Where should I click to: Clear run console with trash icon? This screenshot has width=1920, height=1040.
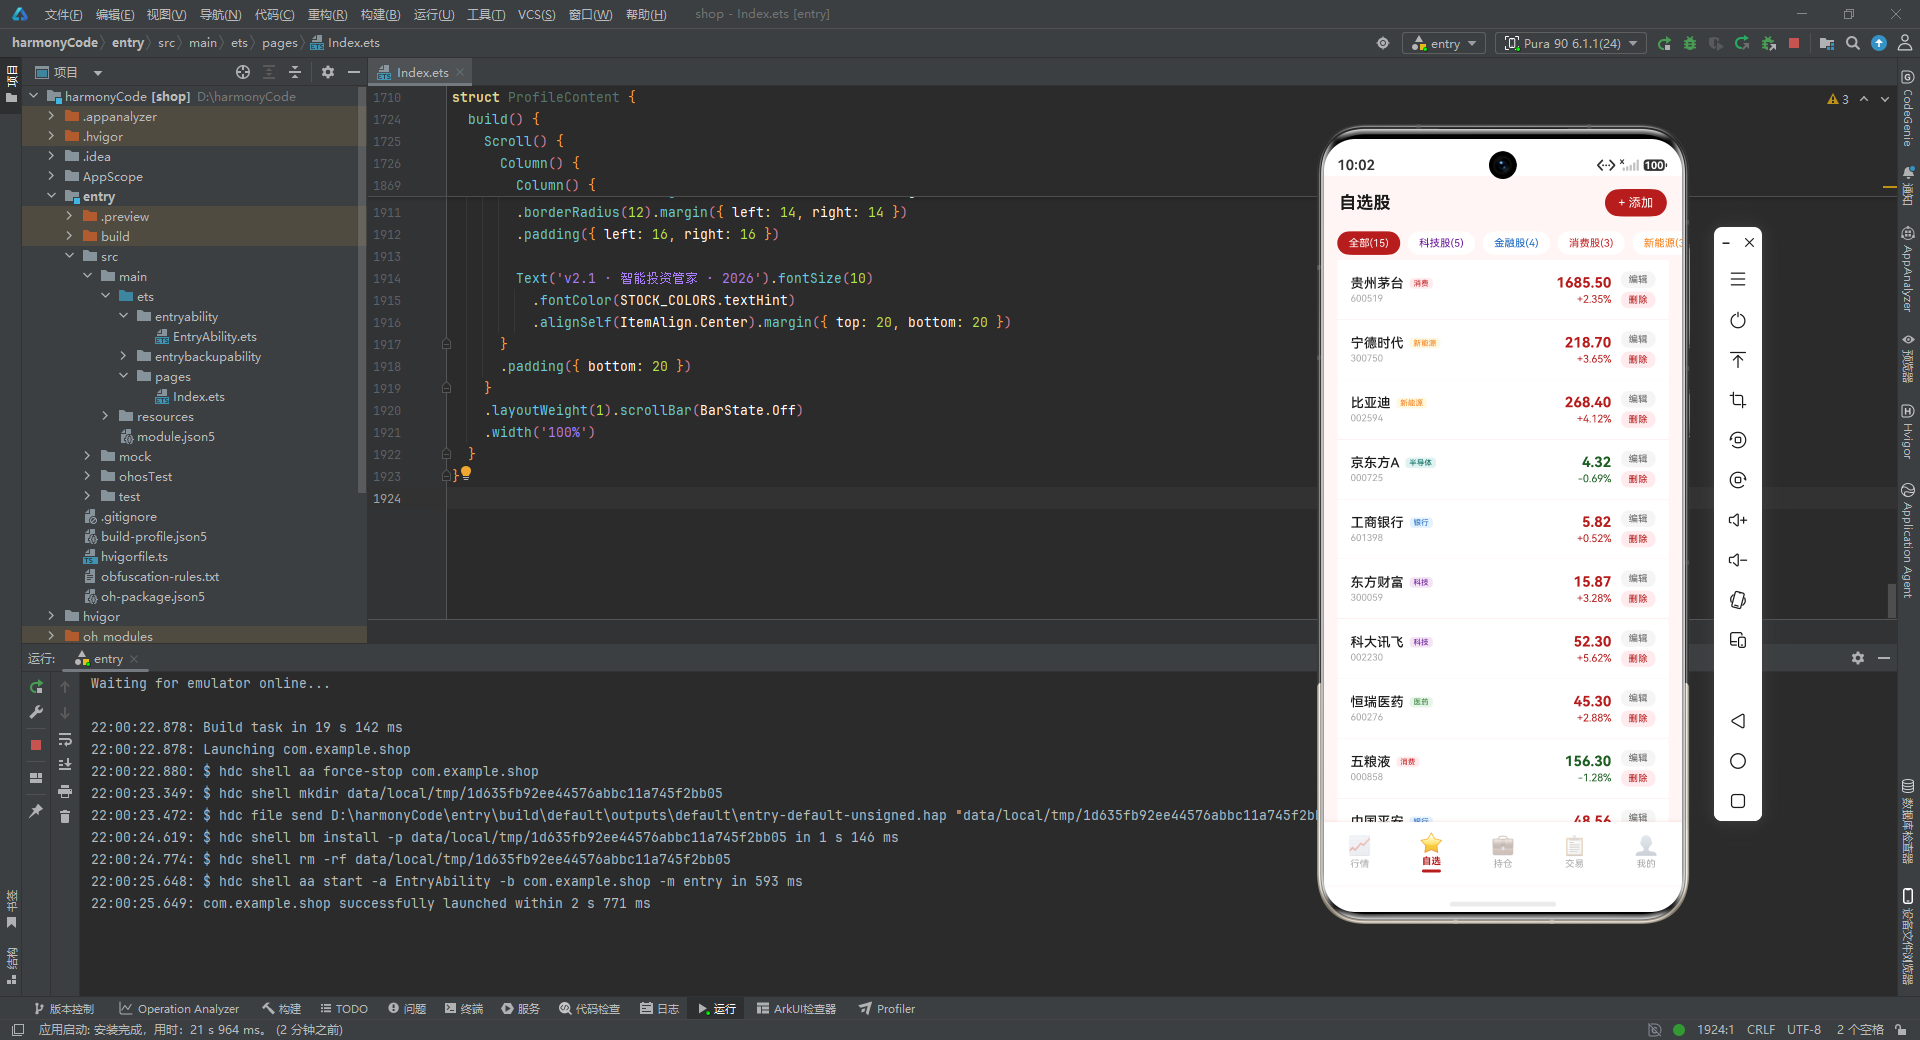click(65, 816)
